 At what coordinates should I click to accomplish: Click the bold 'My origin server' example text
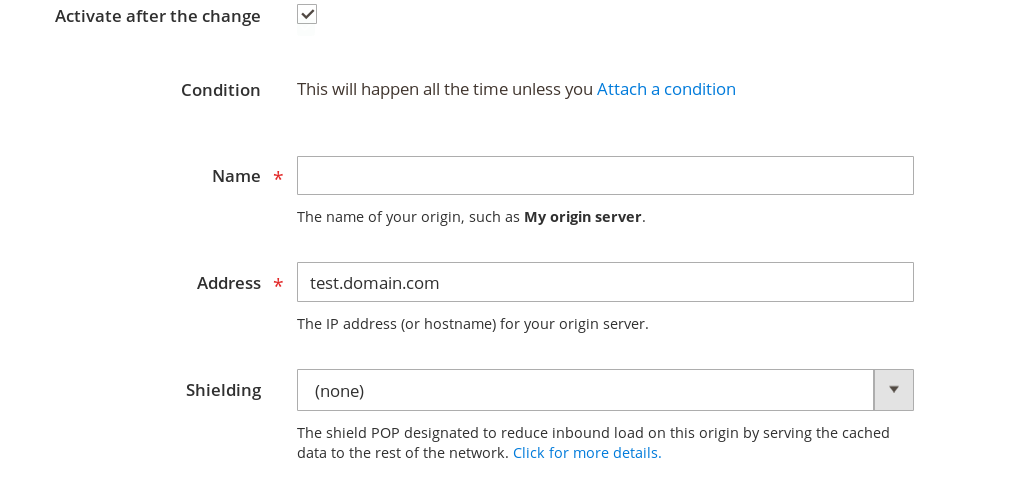582,216
